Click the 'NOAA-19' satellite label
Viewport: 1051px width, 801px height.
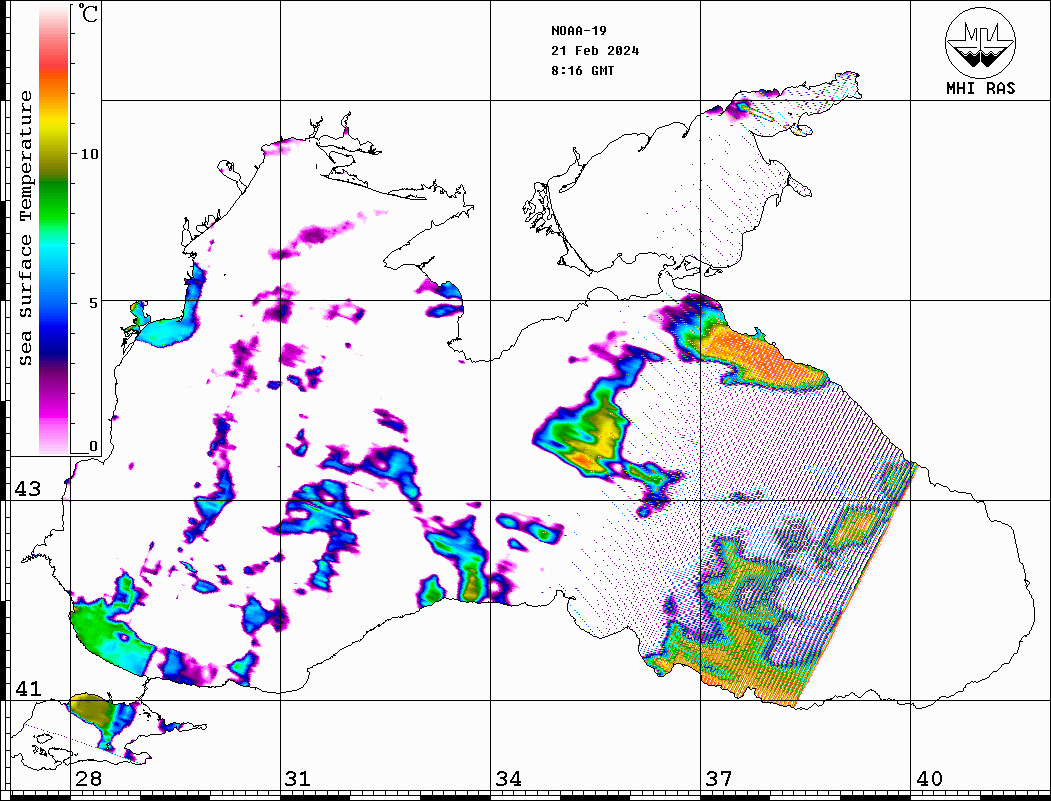[579, 31]
